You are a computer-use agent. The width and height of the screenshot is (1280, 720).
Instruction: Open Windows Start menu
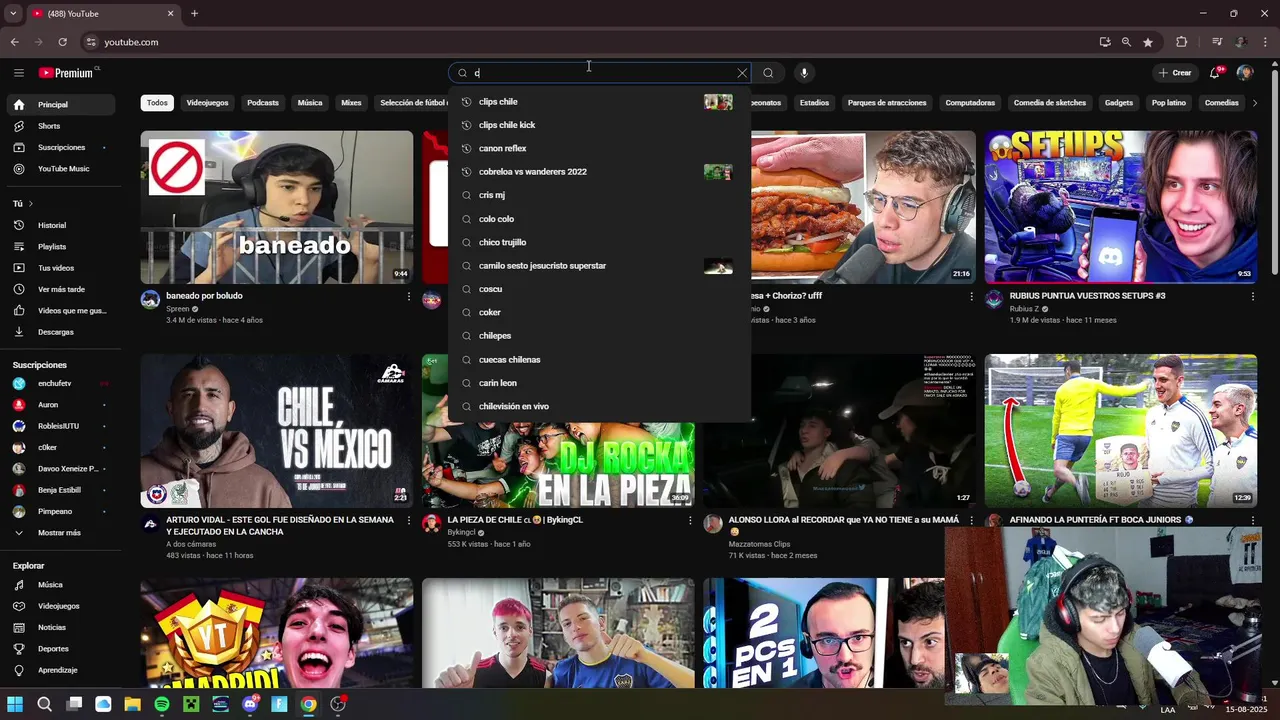click(x=15, y=704)
